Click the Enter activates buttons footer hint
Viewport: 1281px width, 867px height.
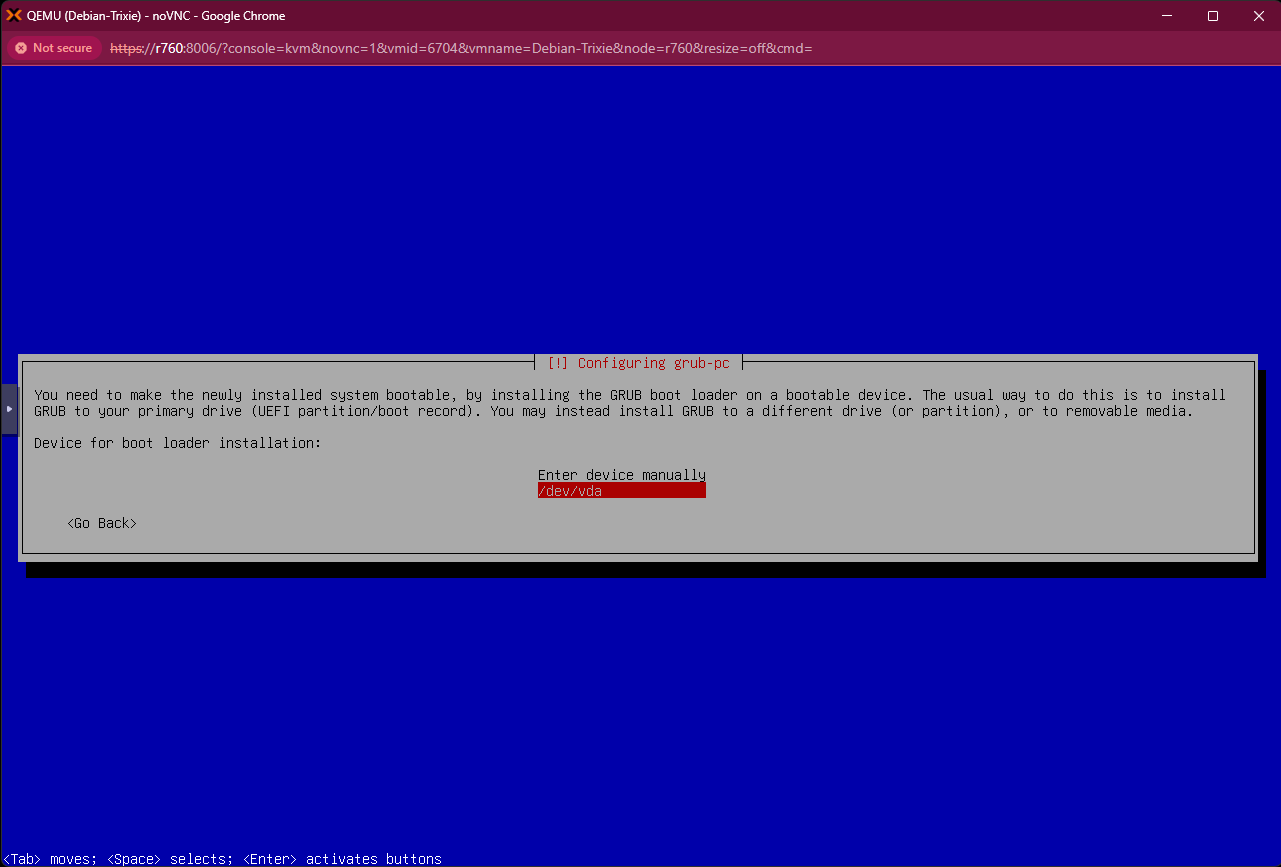click(x=342, y=859)
